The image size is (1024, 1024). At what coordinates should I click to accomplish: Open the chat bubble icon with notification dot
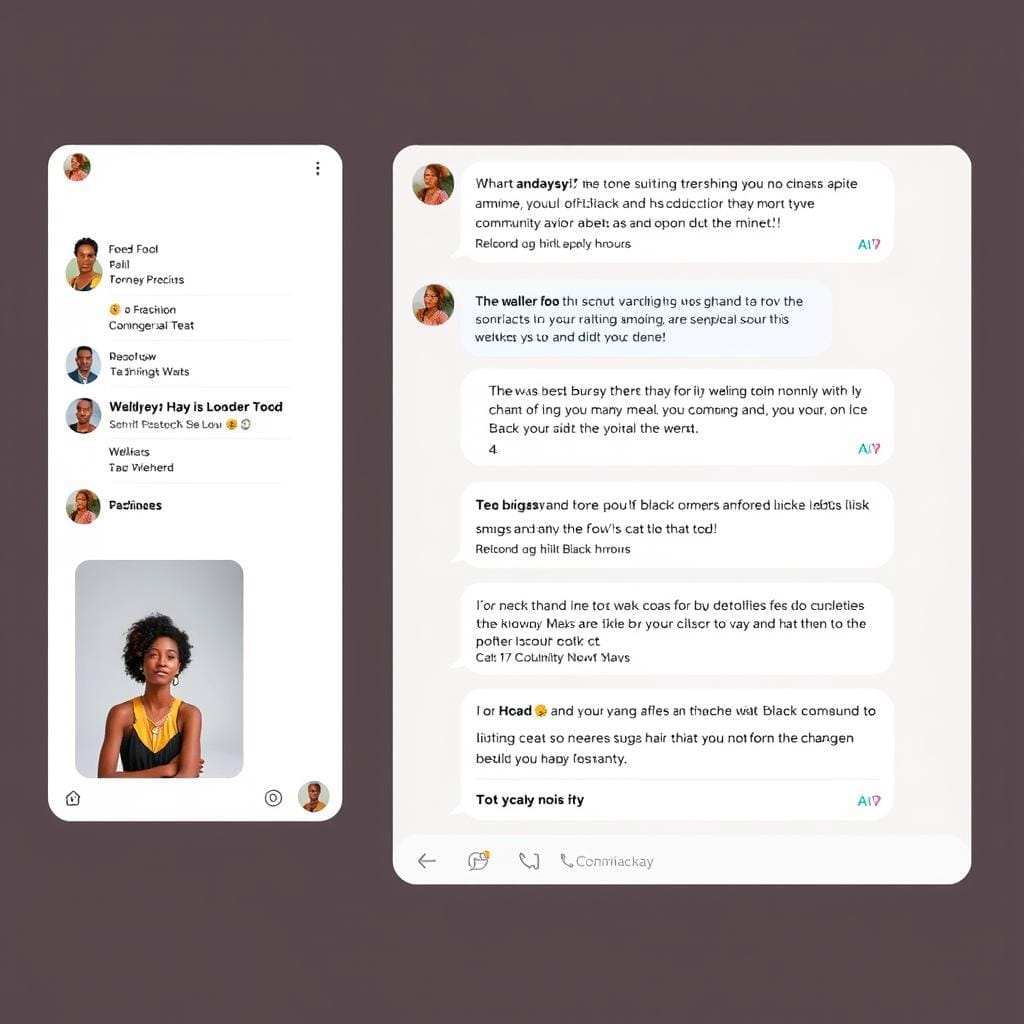479,861
